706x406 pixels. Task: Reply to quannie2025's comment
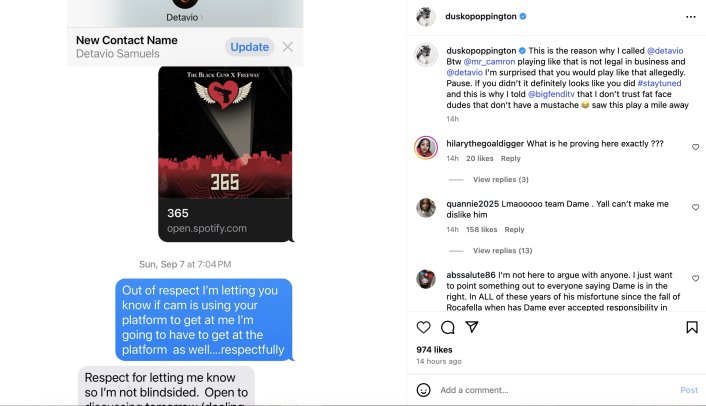514,230
